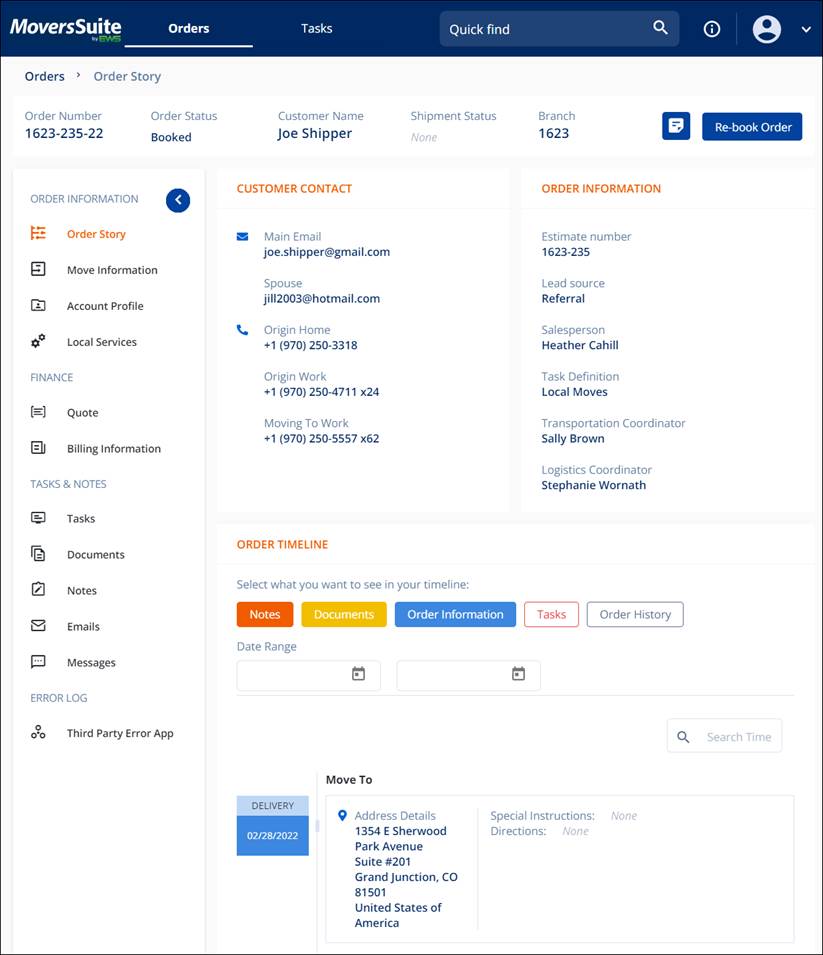The height and width of the screenshot is (955, 823).
Task: Open the start Date Range calendar picker
Action: (x=359, y=673)
